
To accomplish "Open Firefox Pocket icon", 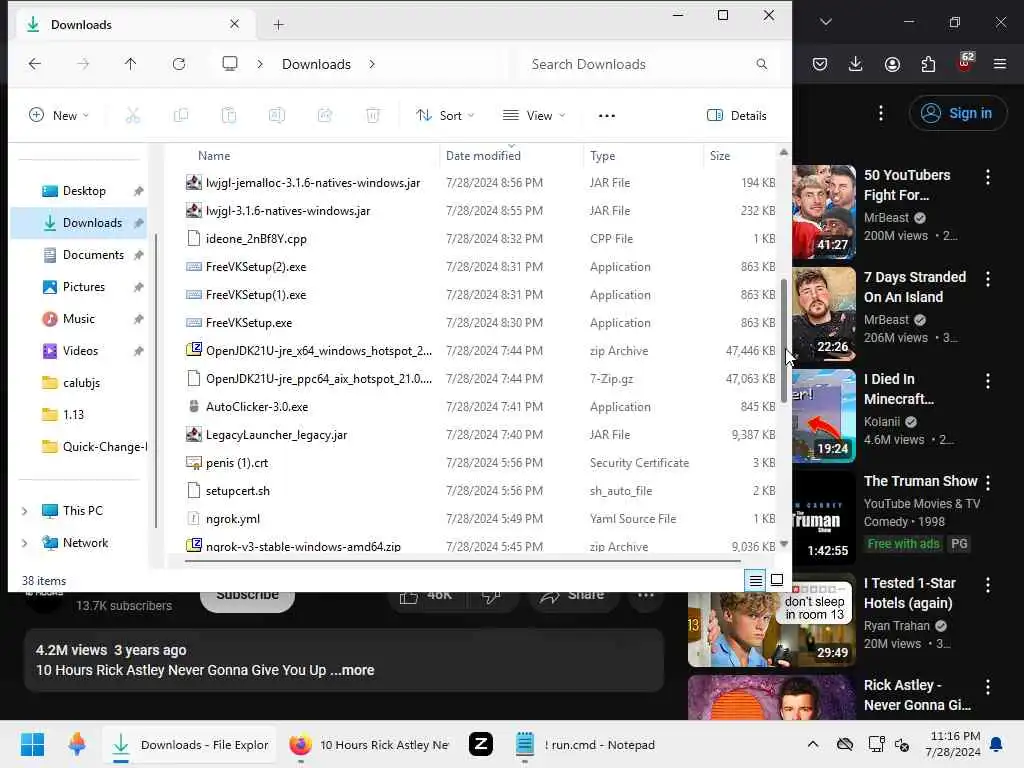I will pos(820,64).
